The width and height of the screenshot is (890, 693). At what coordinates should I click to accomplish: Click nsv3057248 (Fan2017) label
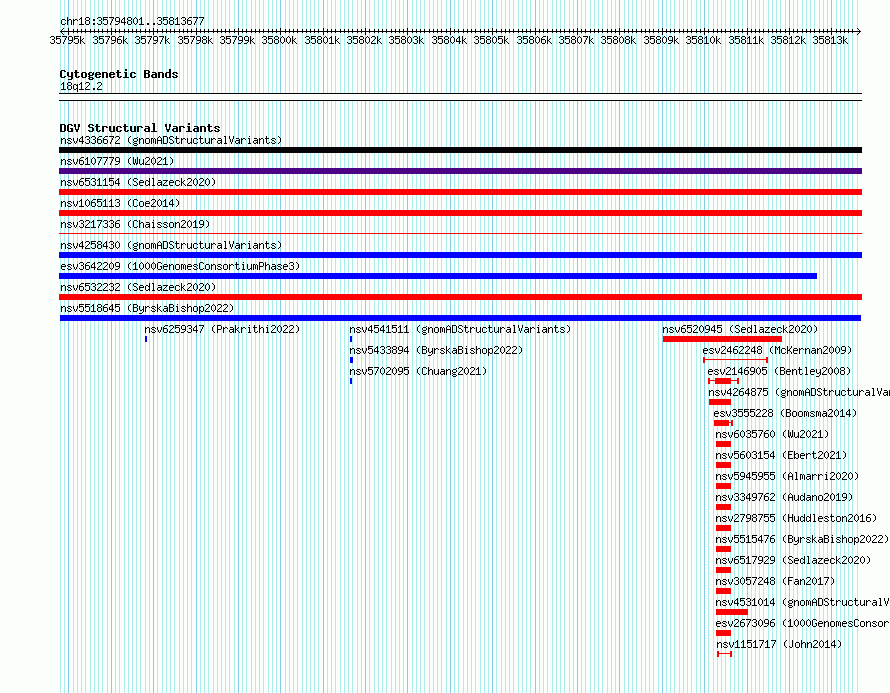pos(775,581)
